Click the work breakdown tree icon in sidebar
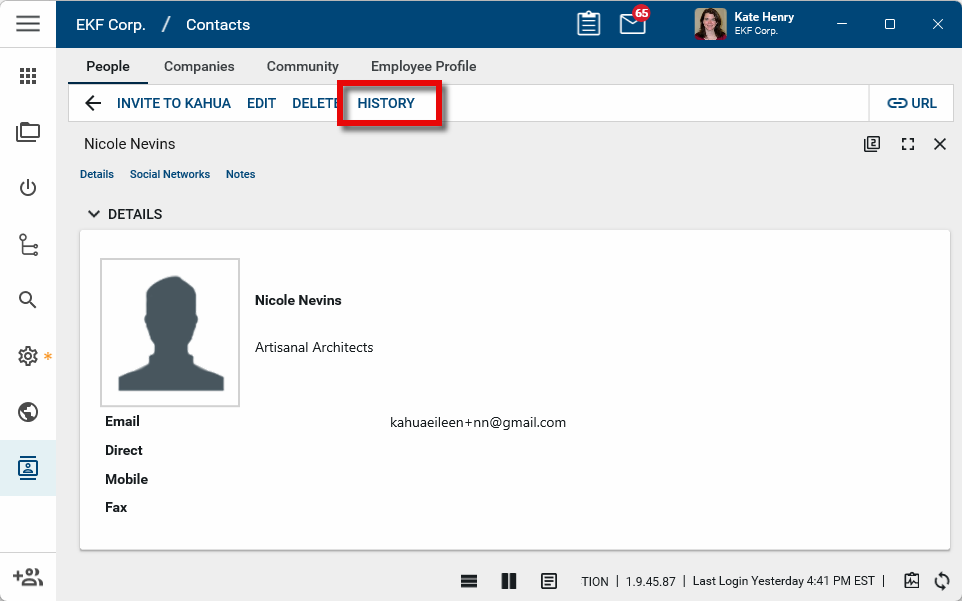Image resolution: width=962 pixels, height=601 pixels. pos(28,245)
